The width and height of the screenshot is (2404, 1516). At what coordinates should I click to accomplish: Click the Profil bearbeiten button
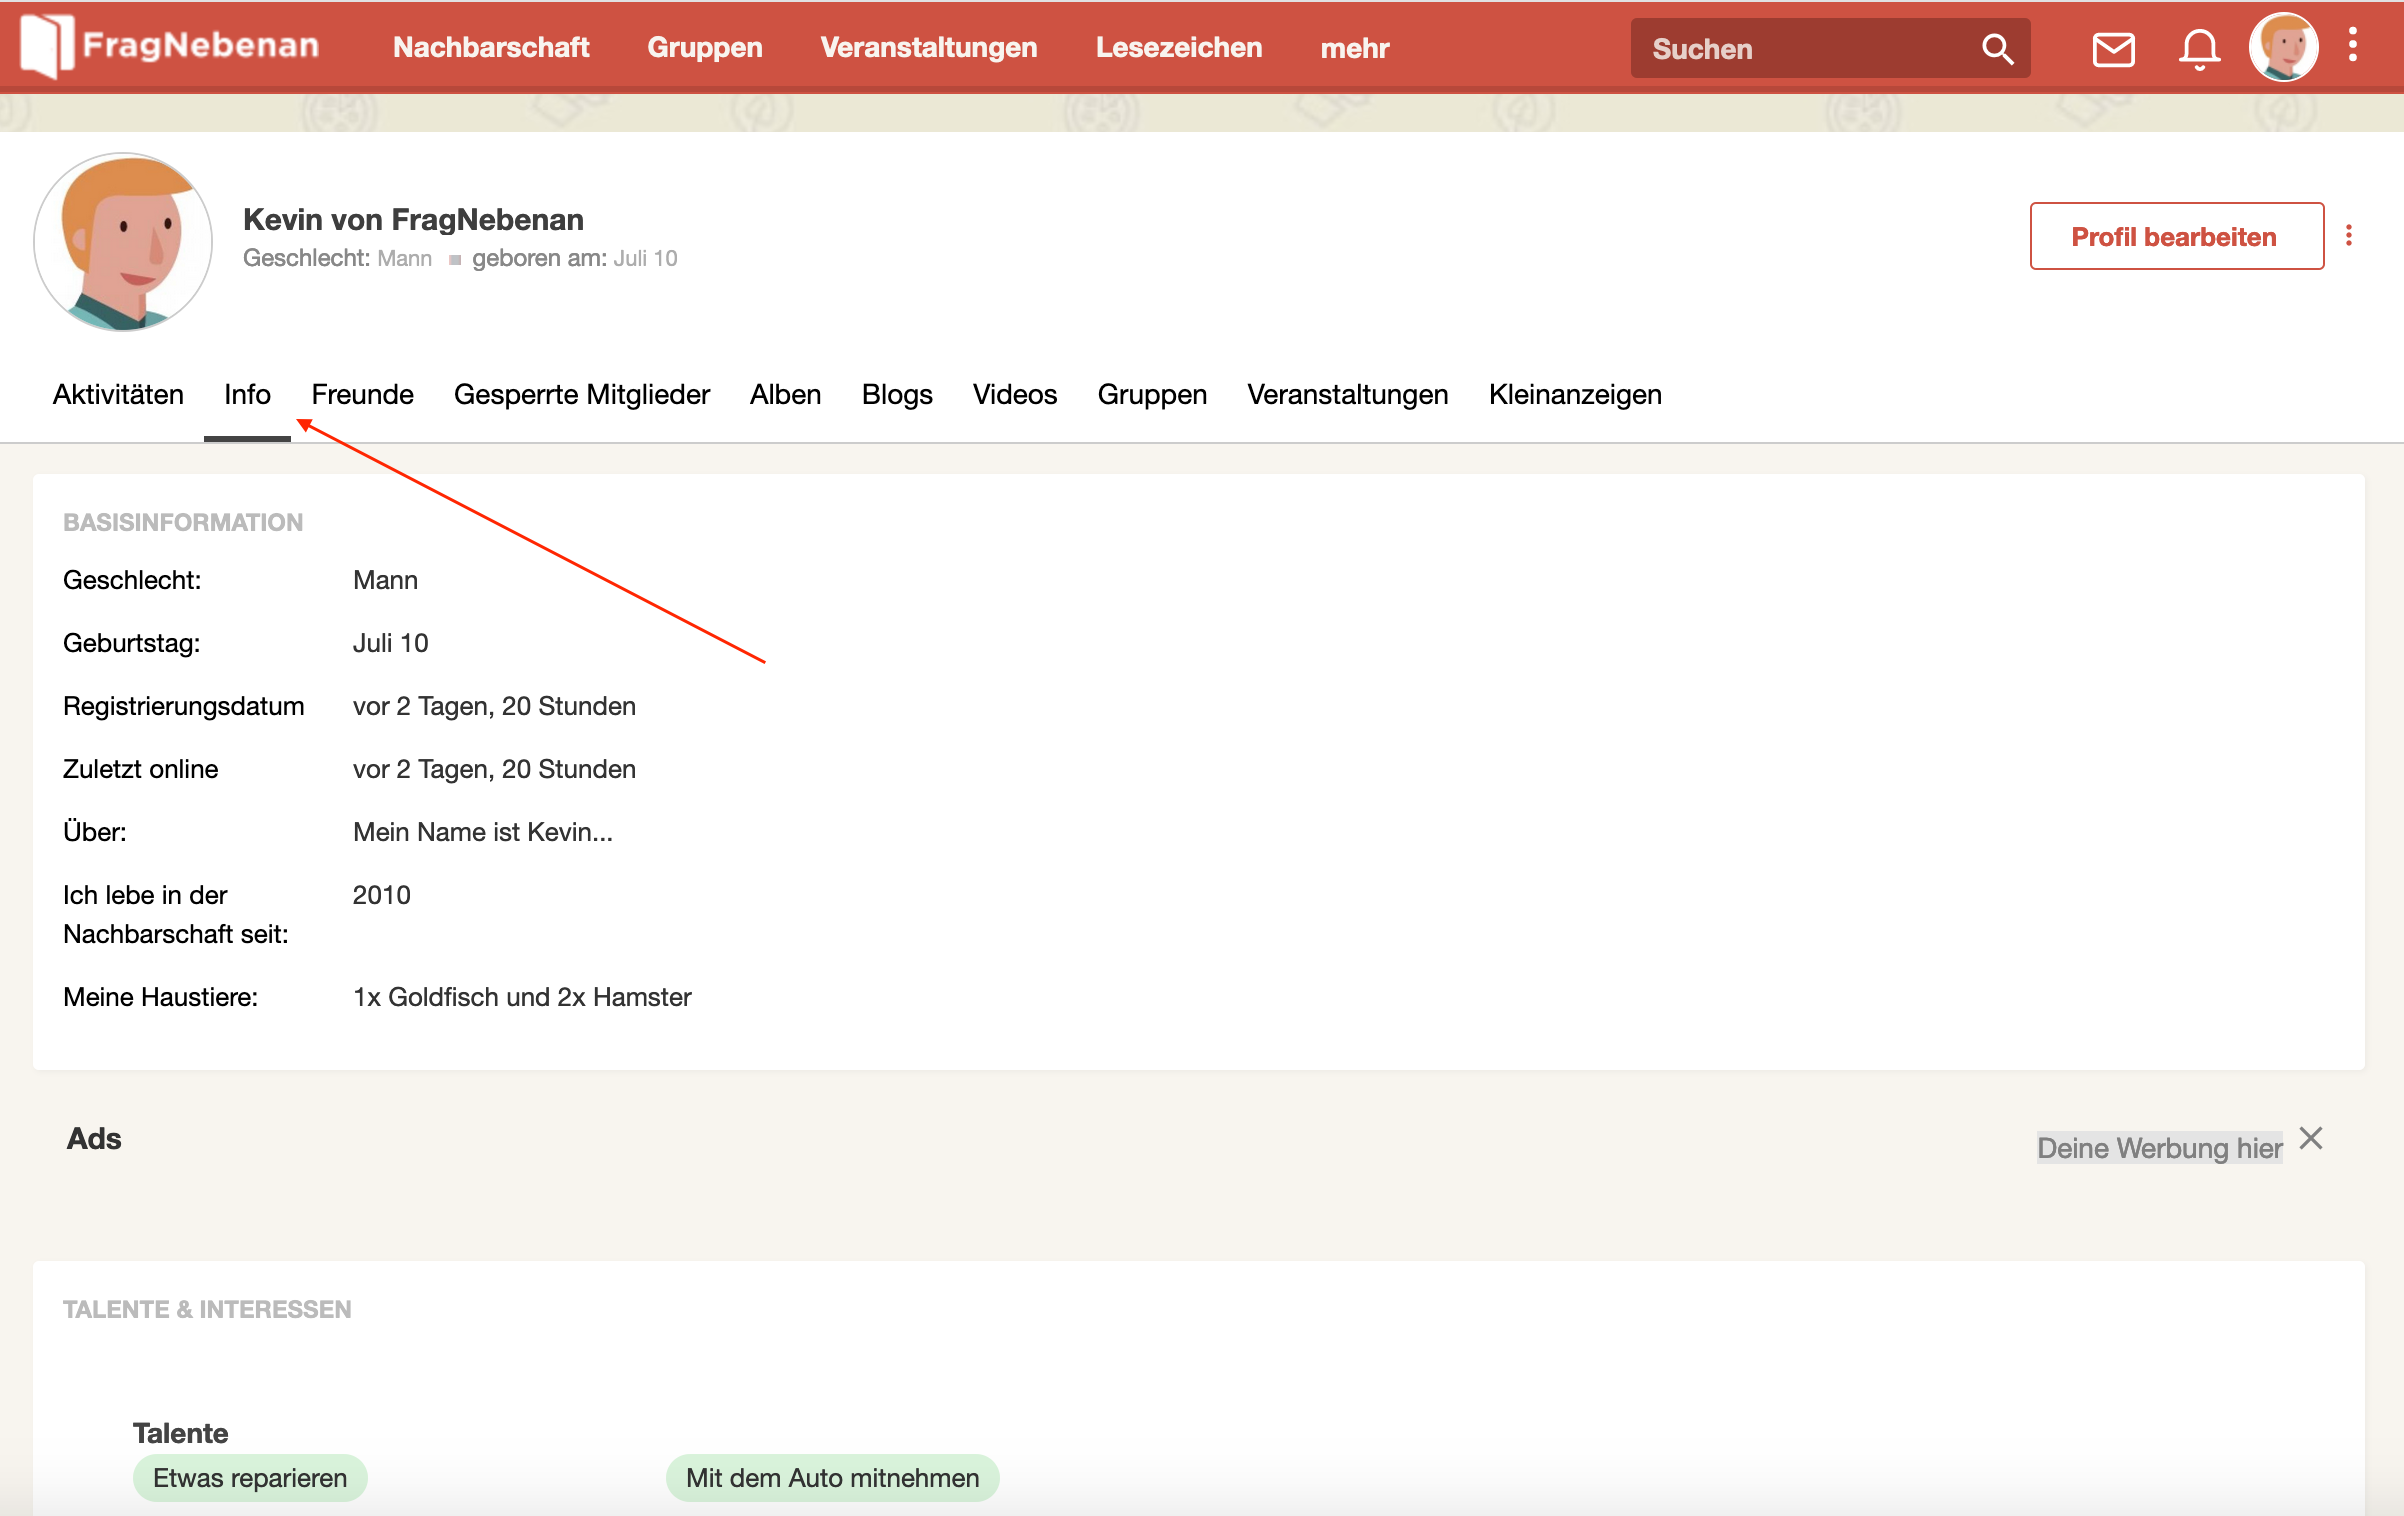2176,237
